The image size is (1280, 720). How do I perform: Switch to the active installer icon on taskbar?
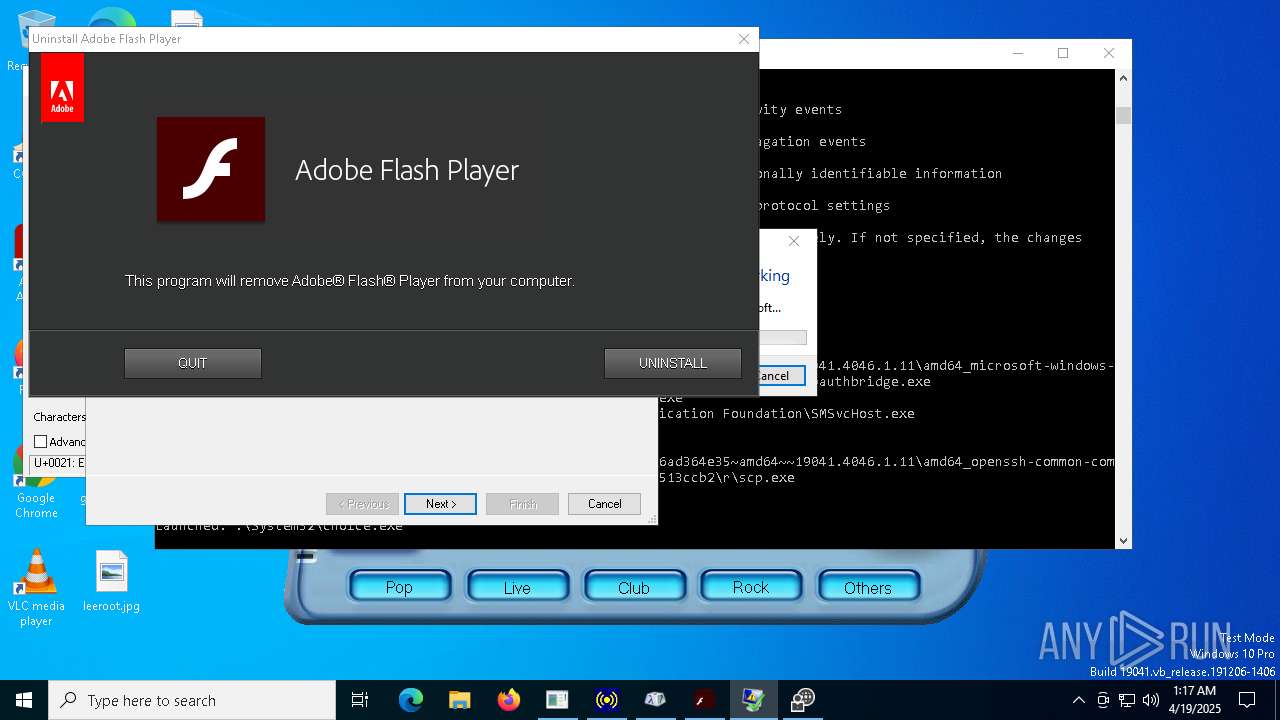tap(753, 700)
